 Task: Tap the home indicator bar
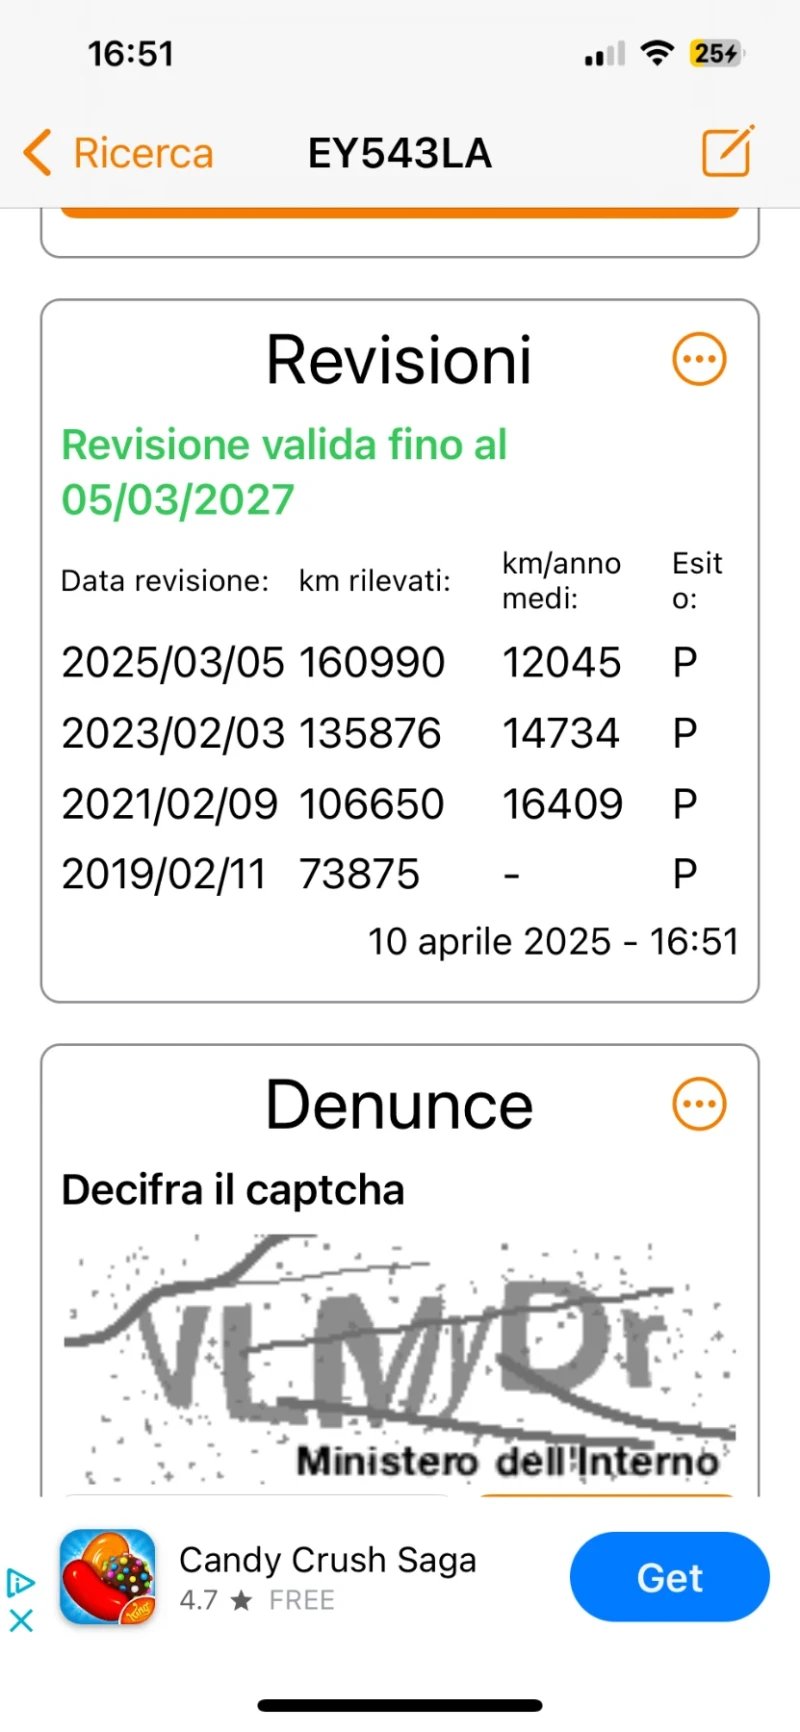400,1706
